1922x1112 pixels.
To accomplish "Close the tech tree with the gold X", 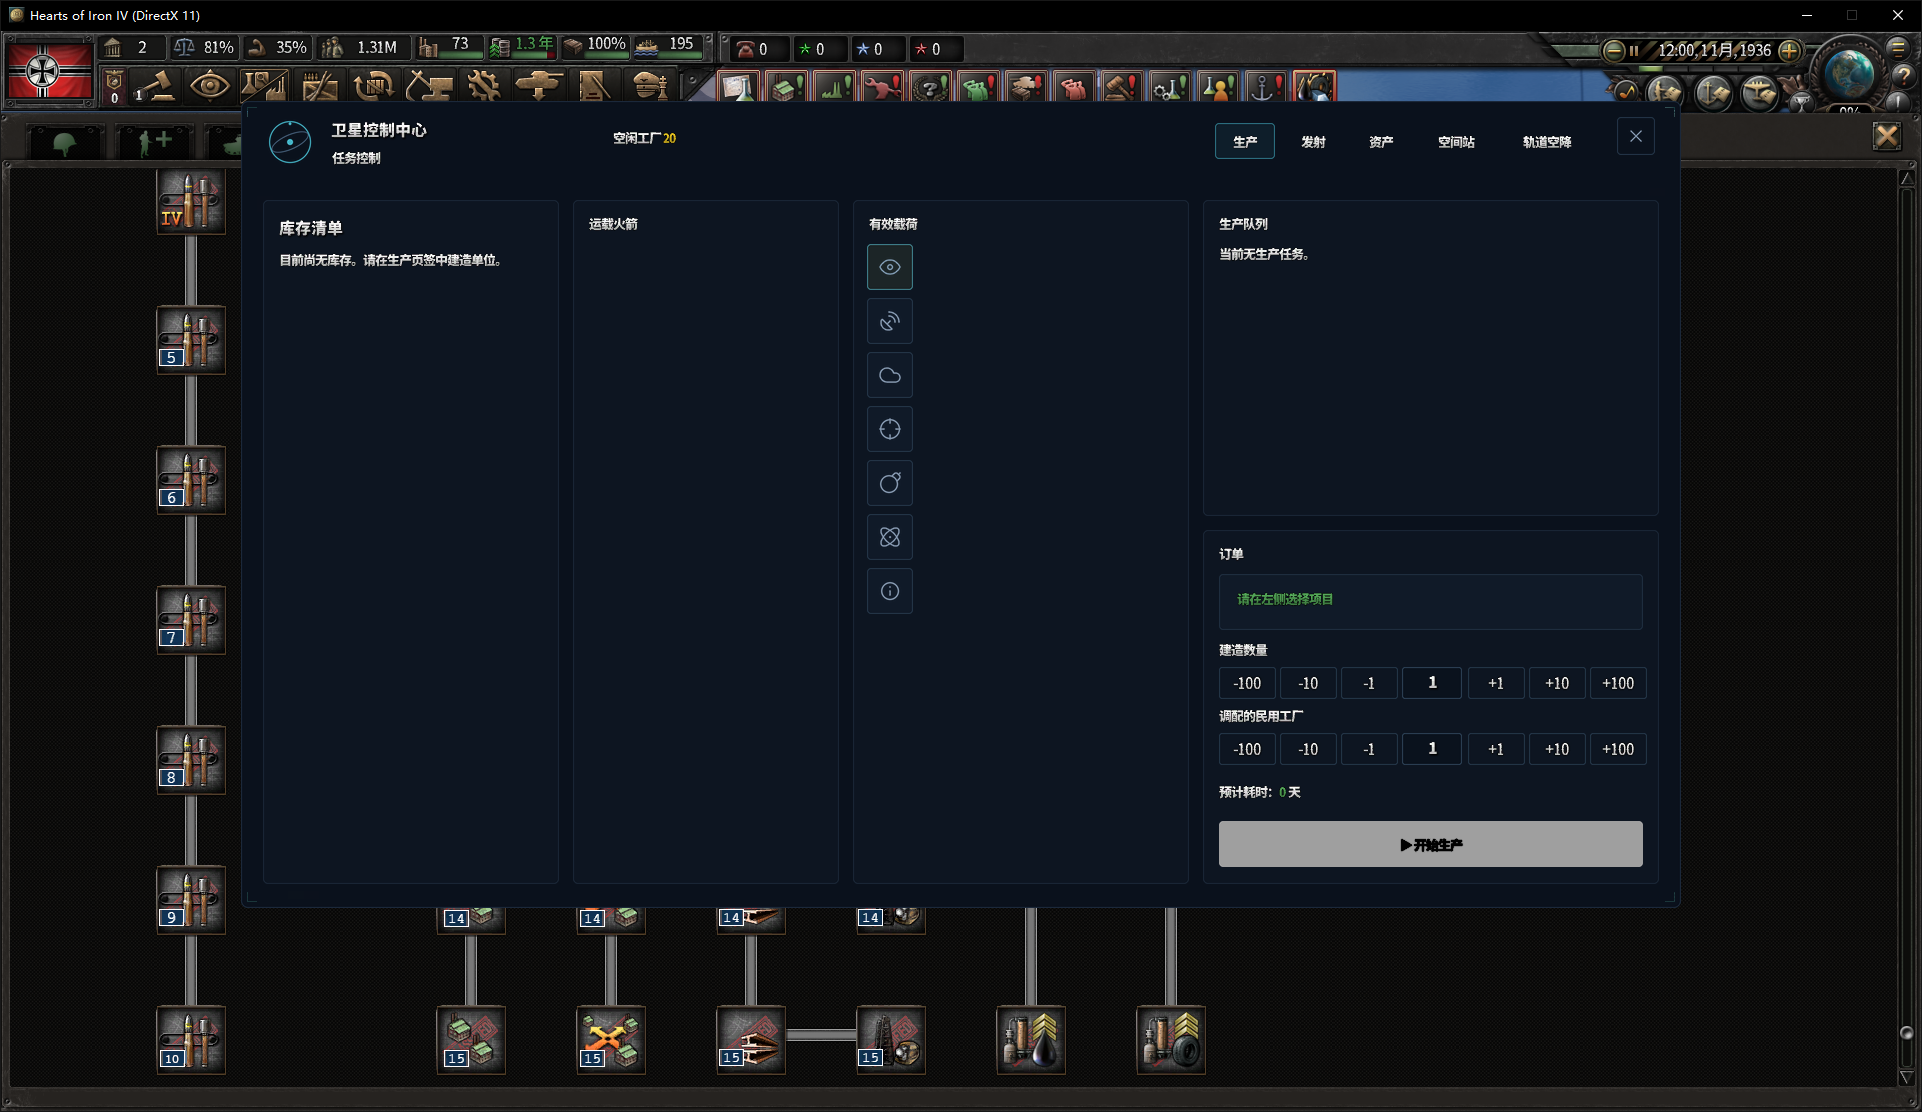I will [x=1887, y=136].
